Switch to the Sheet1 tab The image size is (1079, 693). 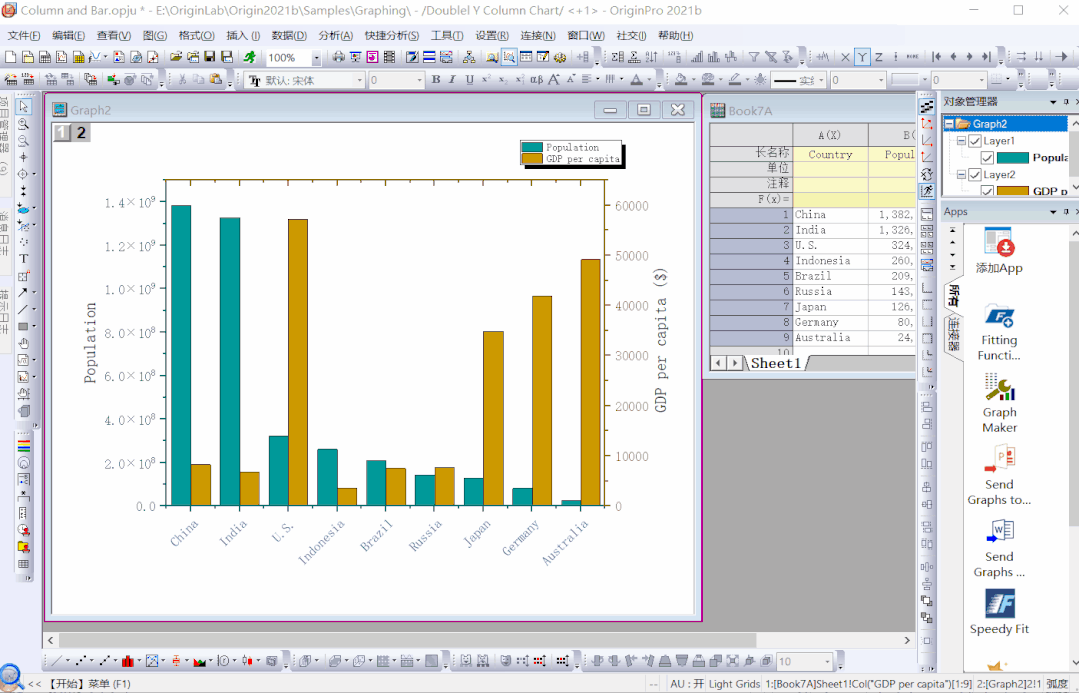pyautogui.click(x=776, y=363)
